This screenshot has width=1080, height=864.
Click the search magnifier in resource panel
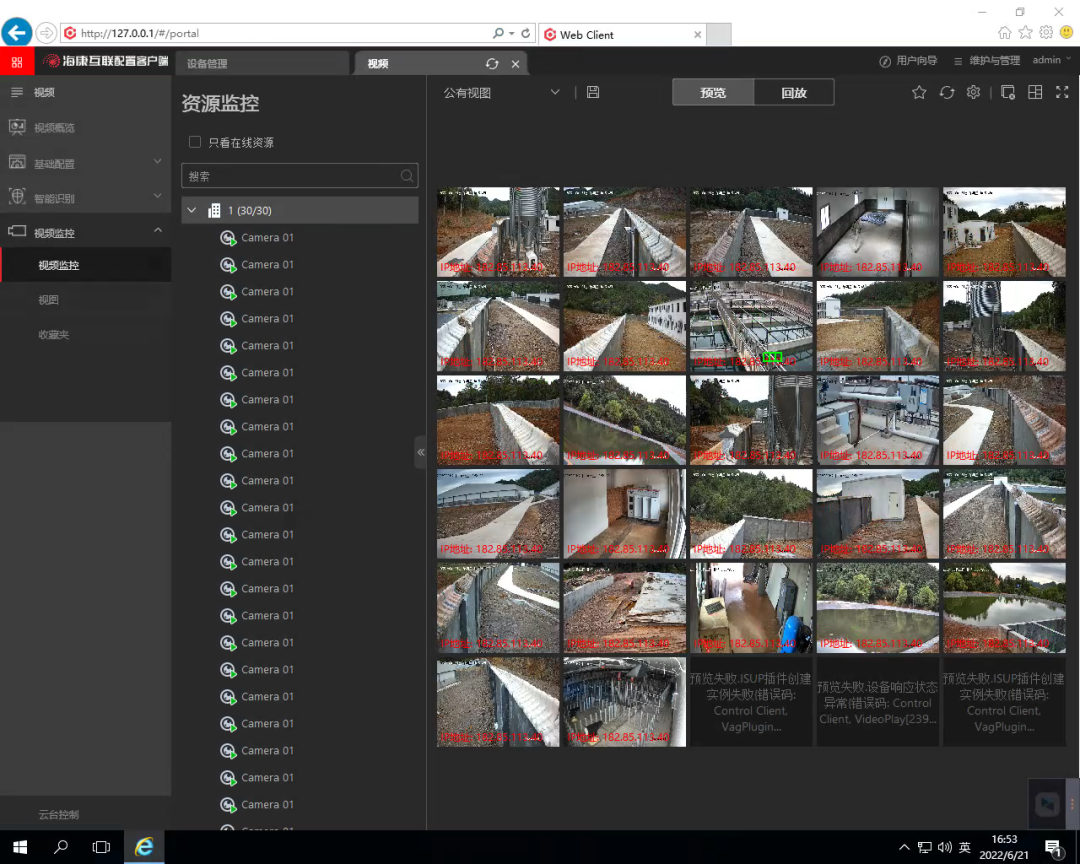pos(407,176)
